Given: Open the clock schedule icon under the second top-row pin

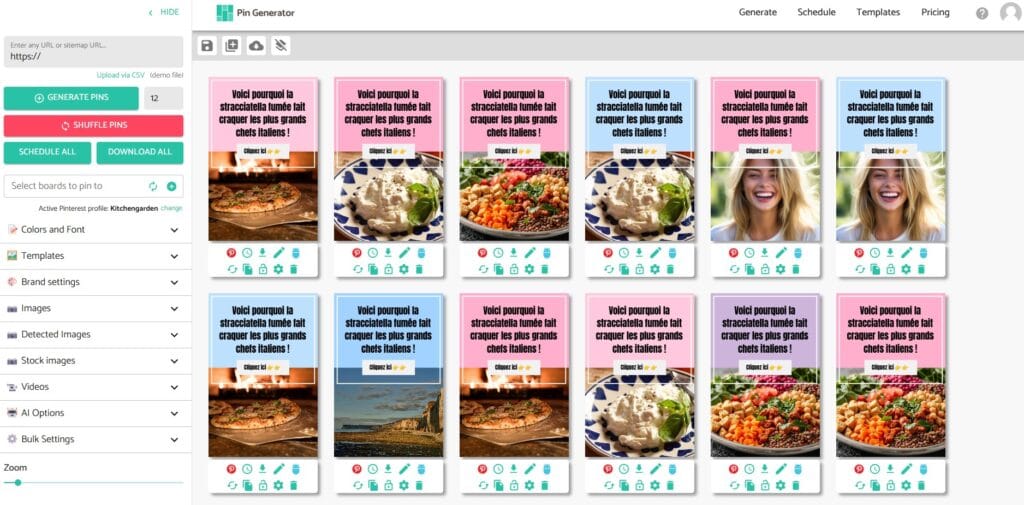Looking at the screenshot, I should pyautogui.click(x=372, y=253).
